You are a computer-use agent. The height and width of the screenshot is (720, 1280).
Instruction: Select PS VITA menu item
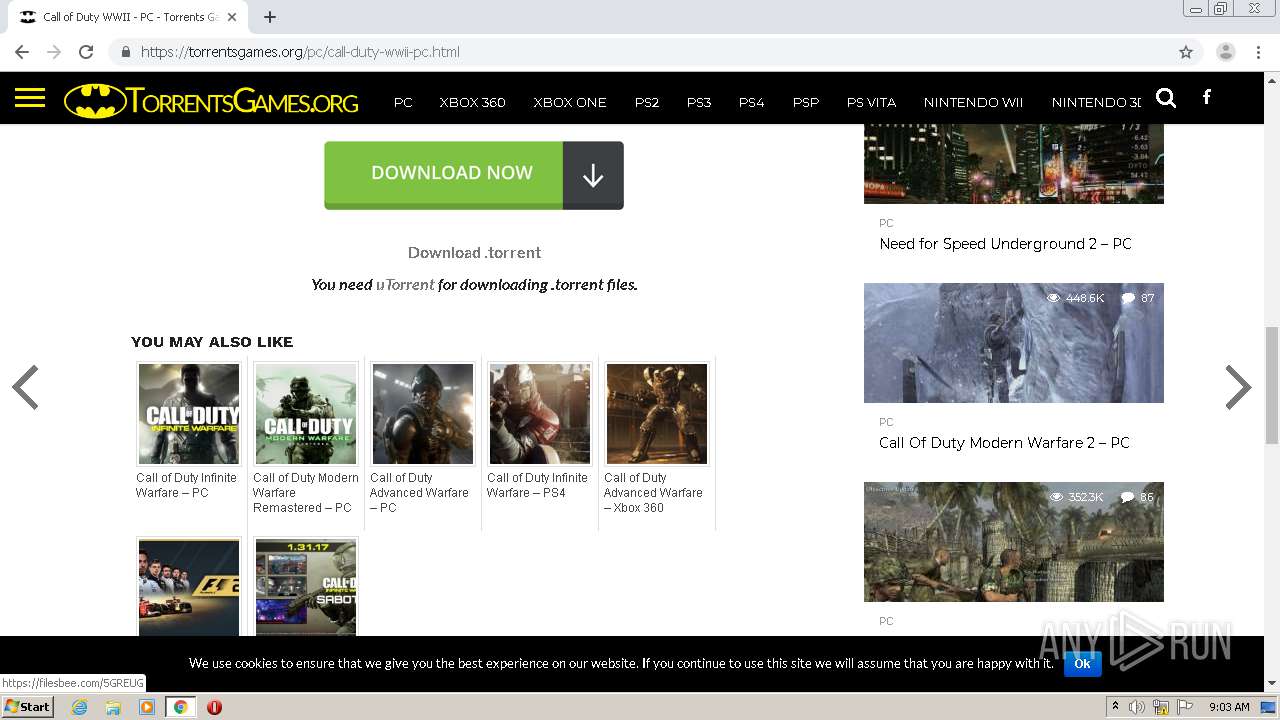click(871, 102)
